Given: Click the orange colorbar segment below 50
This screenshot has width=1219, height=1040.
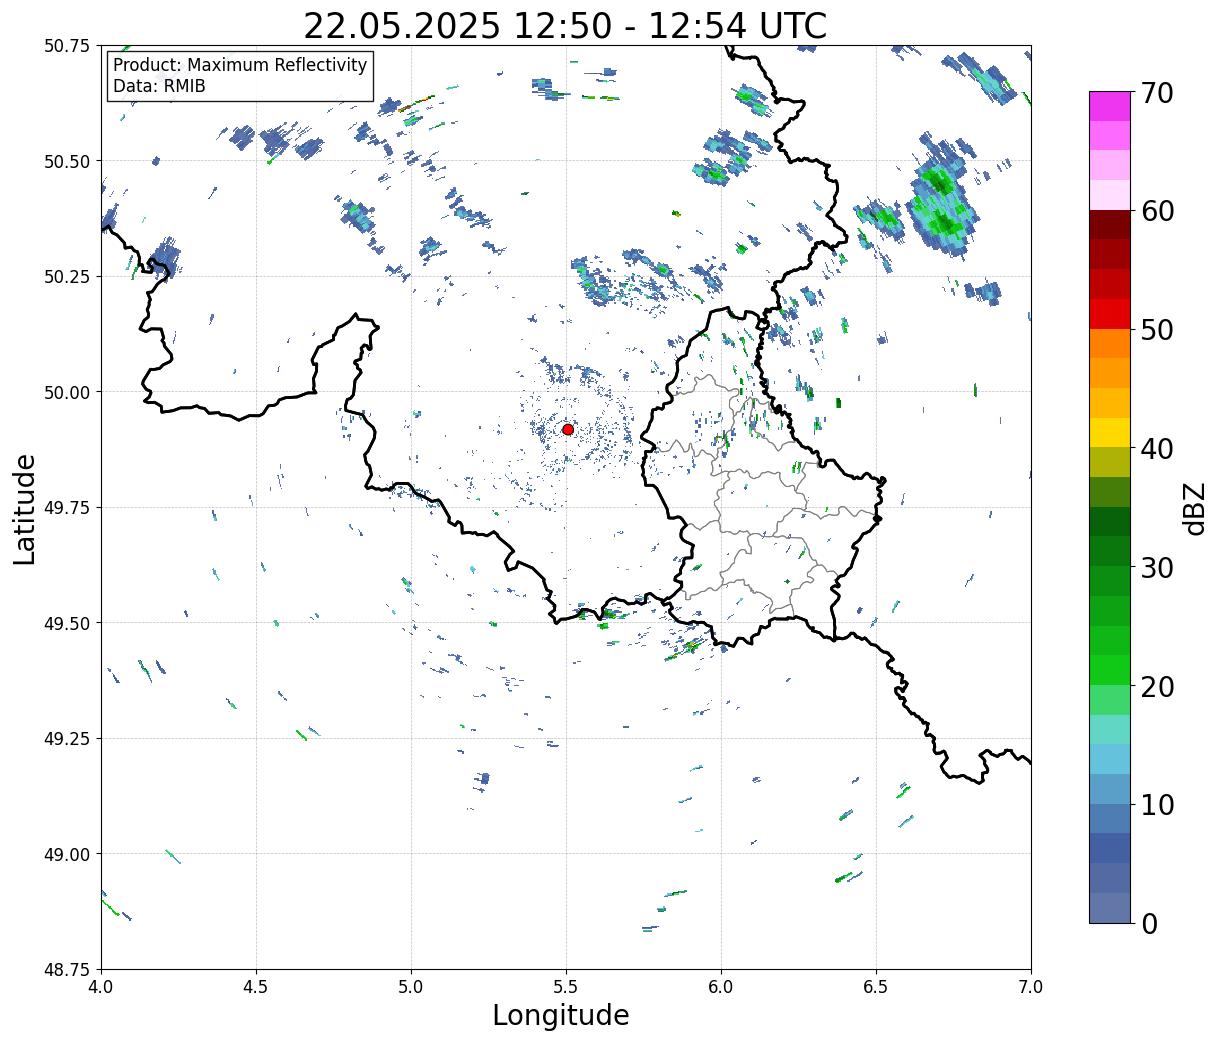Looking at the screenshot, I should 1109,343.
